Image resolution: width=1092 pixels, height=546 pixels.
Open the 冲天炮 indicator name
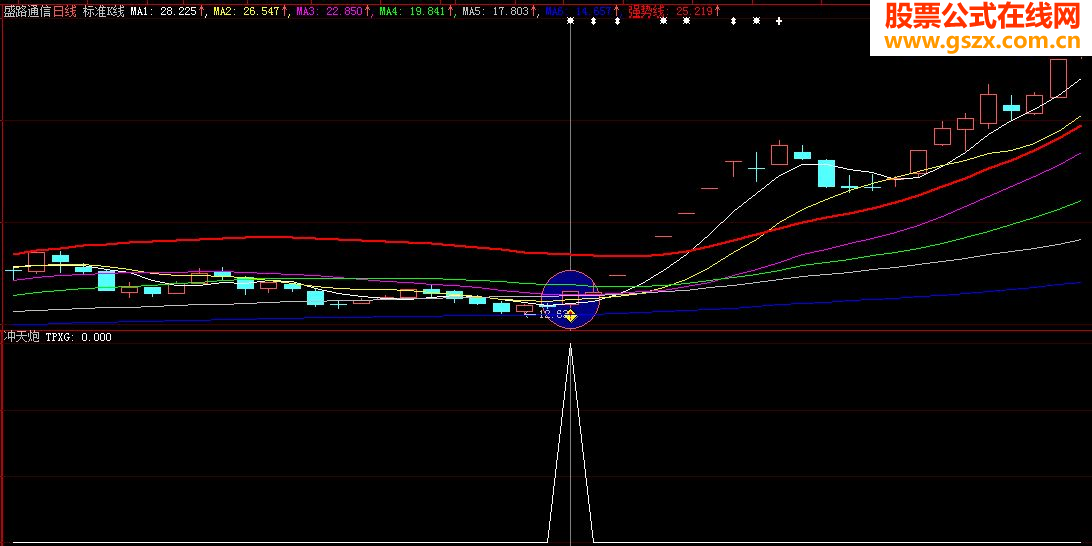point(22,337)
